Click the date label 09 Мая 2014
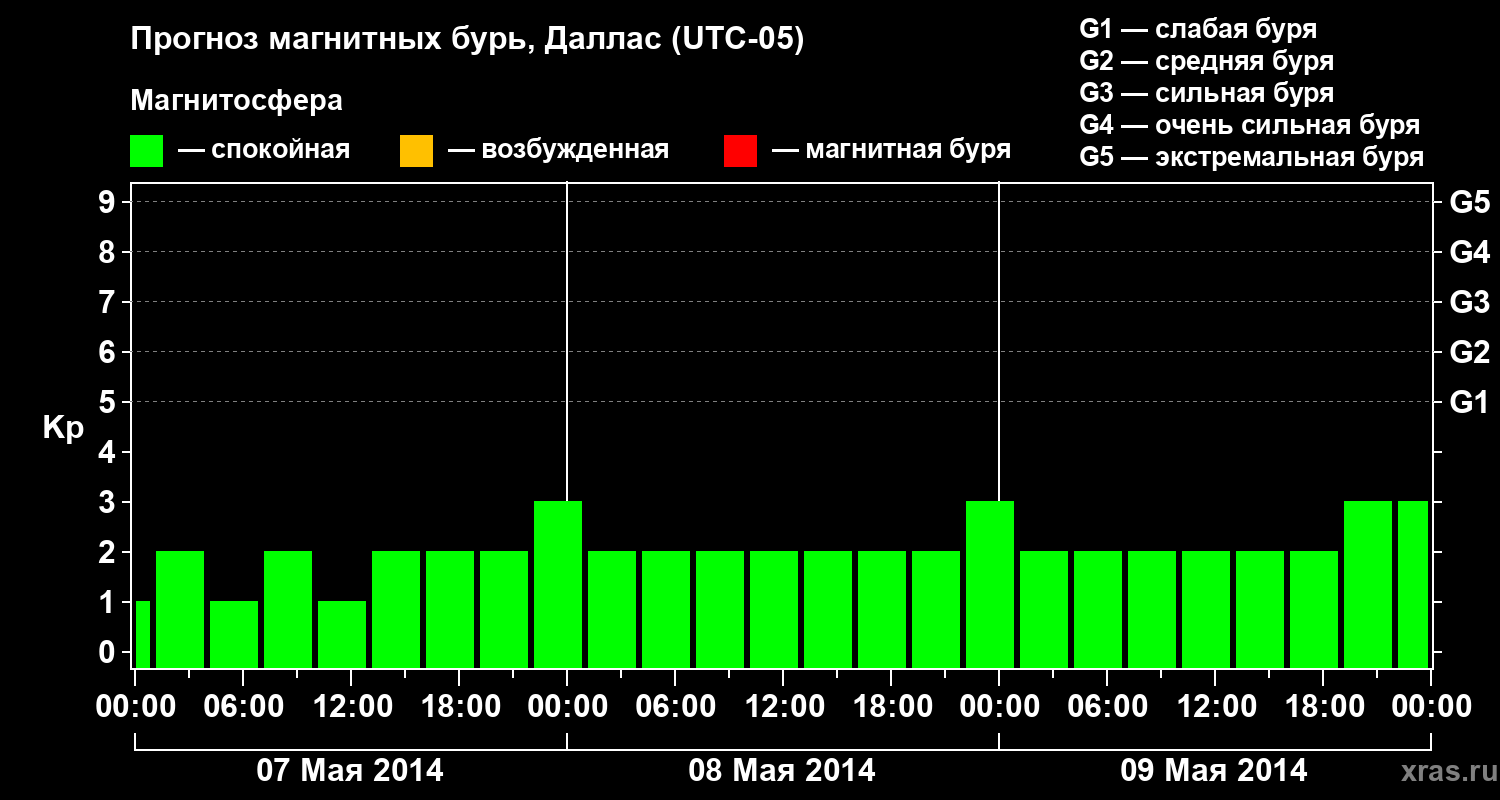This screenshot has width=1500, height=800. 1214,770
